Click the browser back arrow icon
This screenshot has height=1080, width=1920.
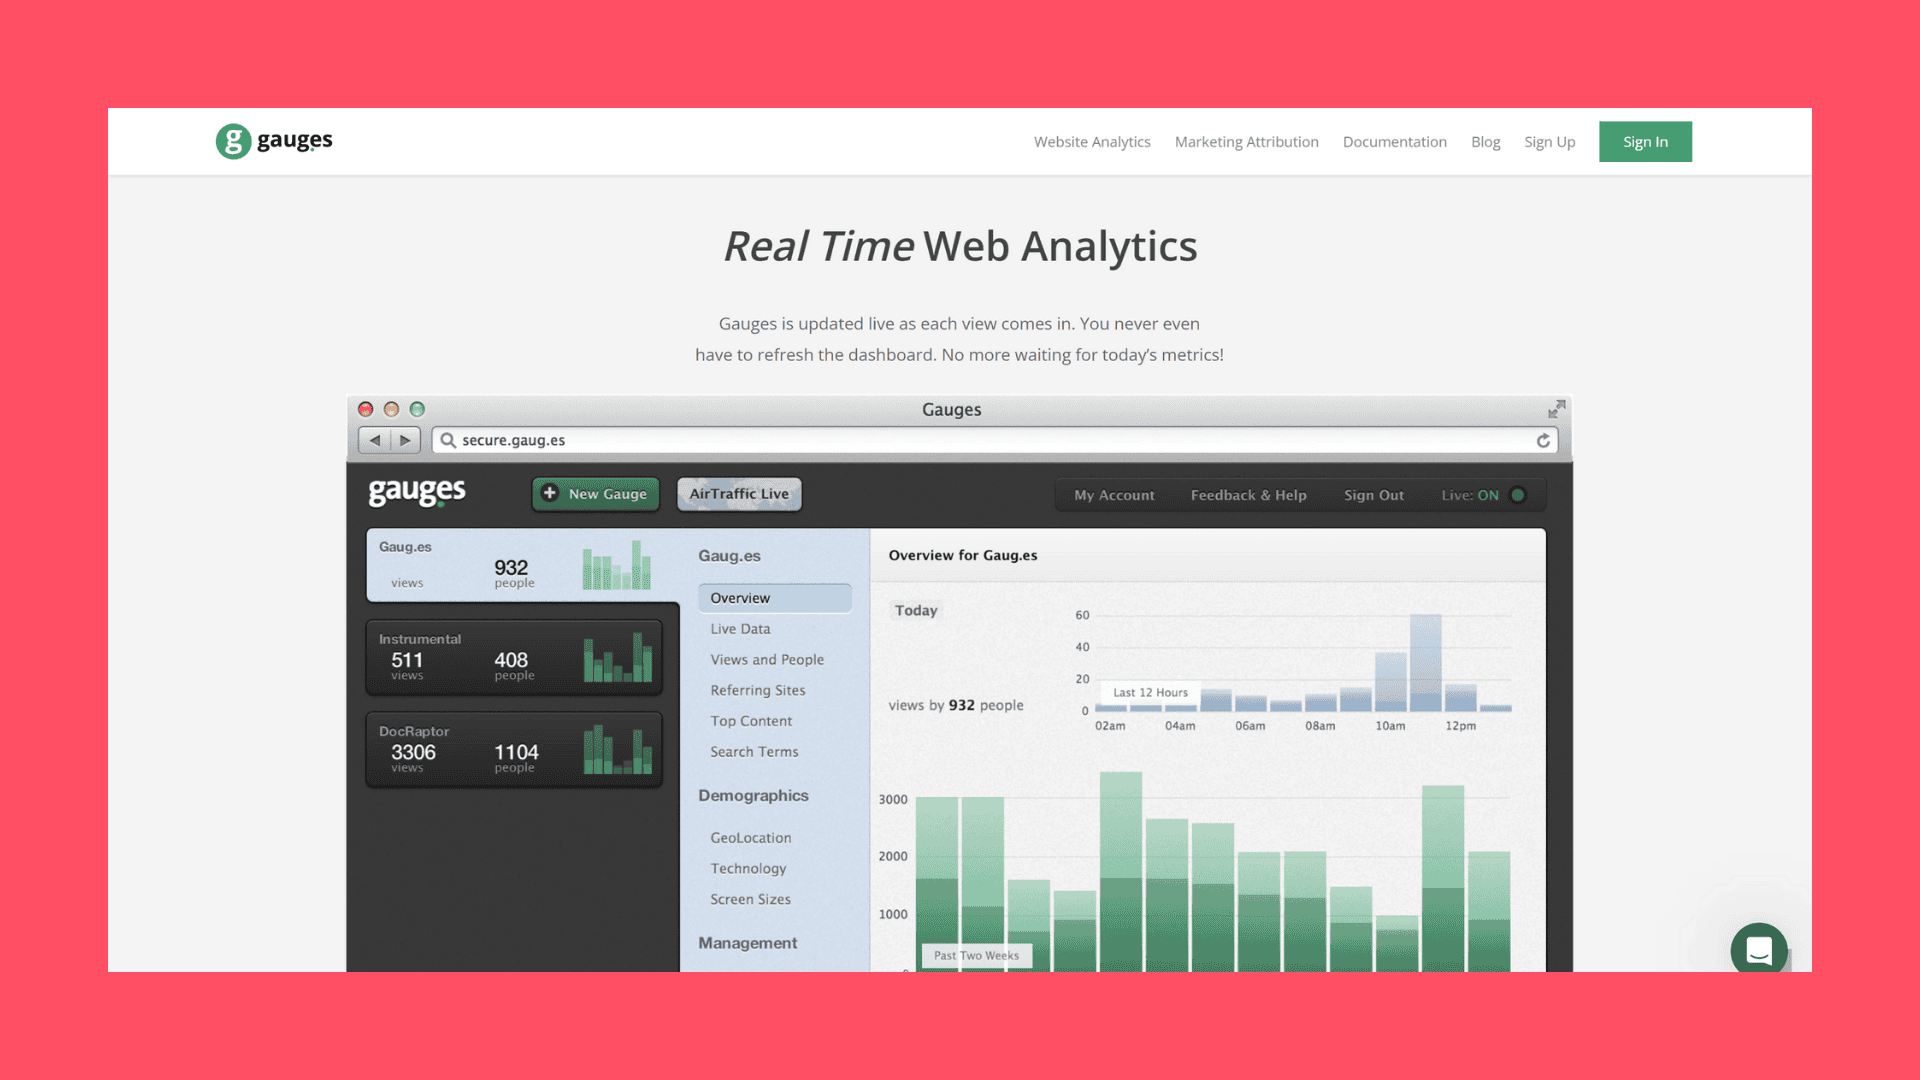[x=375, y=440]
